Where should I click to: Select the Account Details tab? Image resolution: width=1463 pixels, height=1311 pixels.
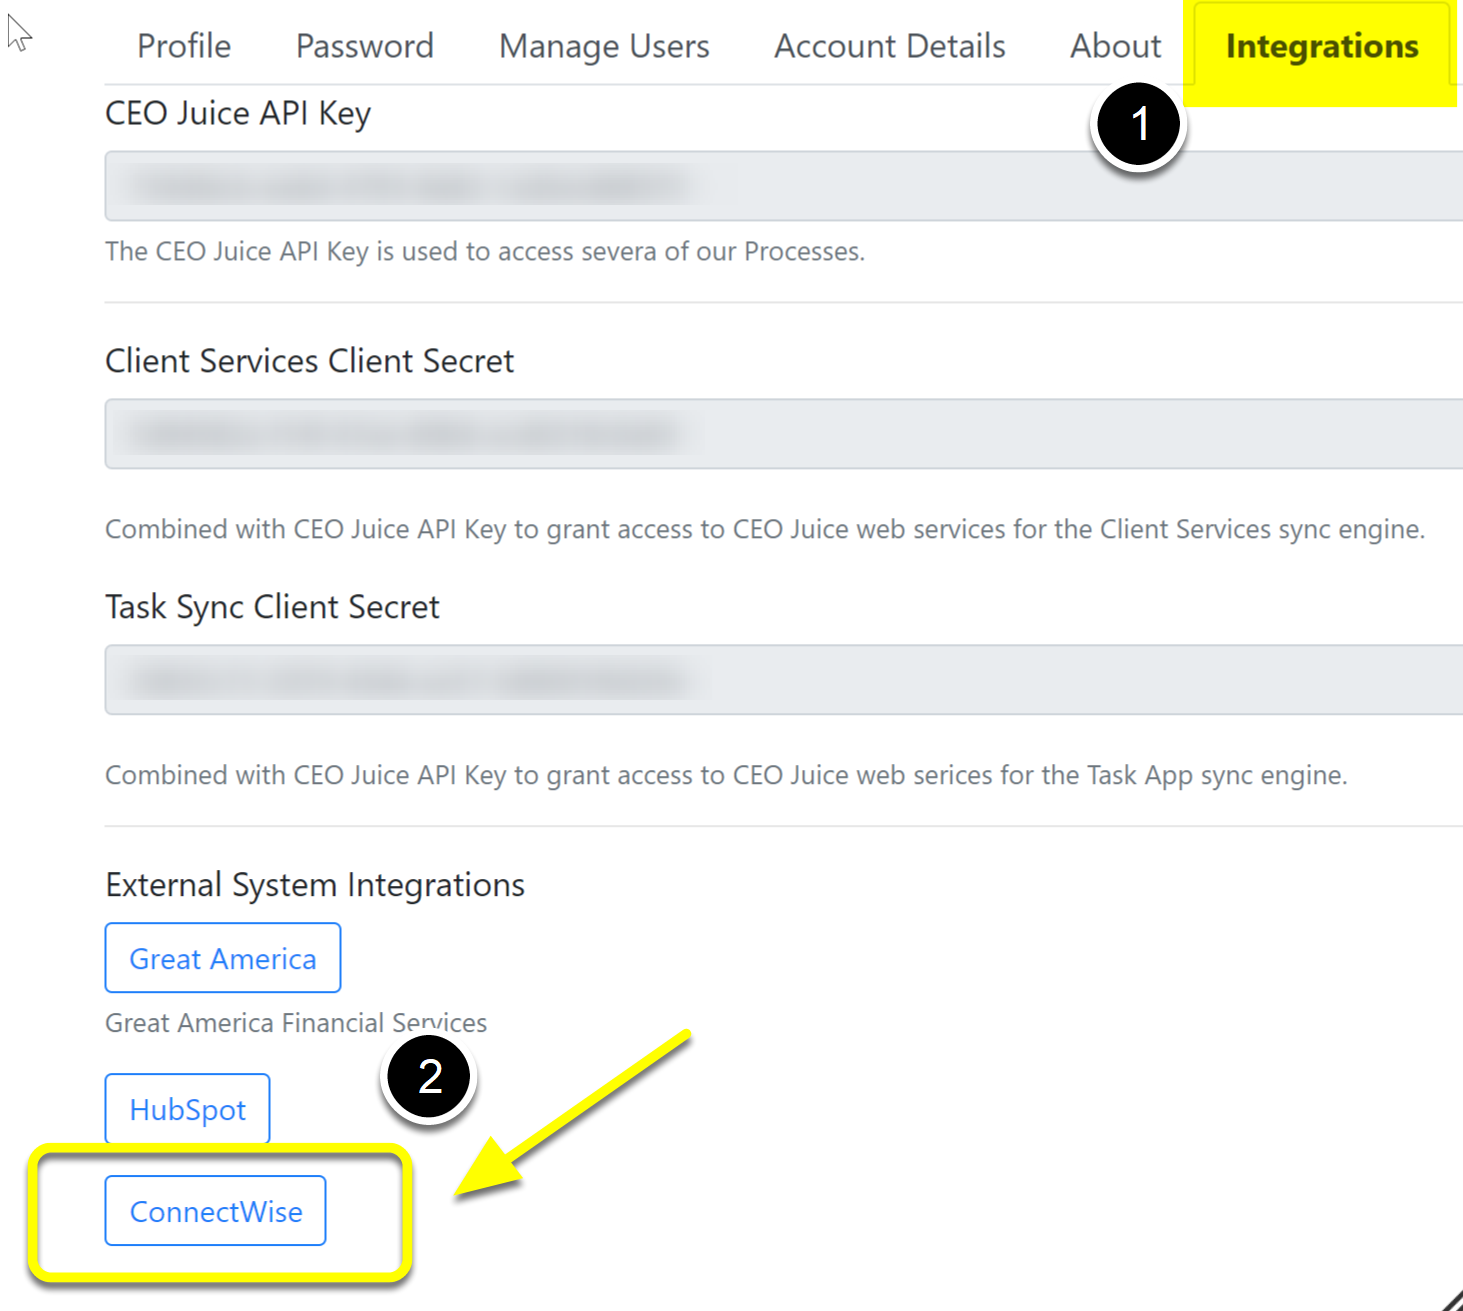click(889, 46)
